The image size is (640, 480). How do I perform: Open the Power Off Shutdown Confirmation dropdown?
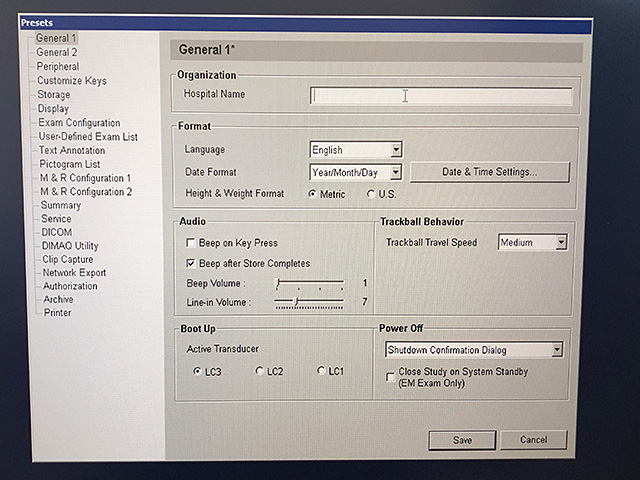click(x=474, y=350)
